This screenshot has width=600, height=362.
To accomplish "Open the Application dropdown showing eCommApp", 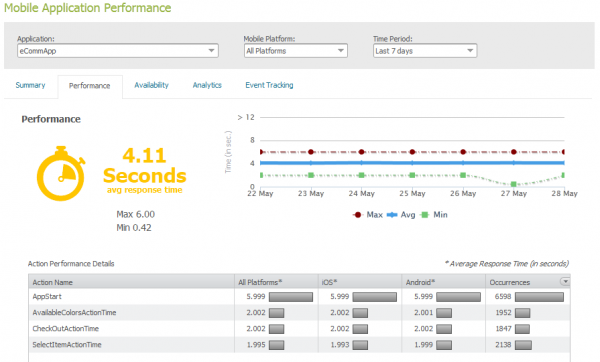I will [117, 51].
